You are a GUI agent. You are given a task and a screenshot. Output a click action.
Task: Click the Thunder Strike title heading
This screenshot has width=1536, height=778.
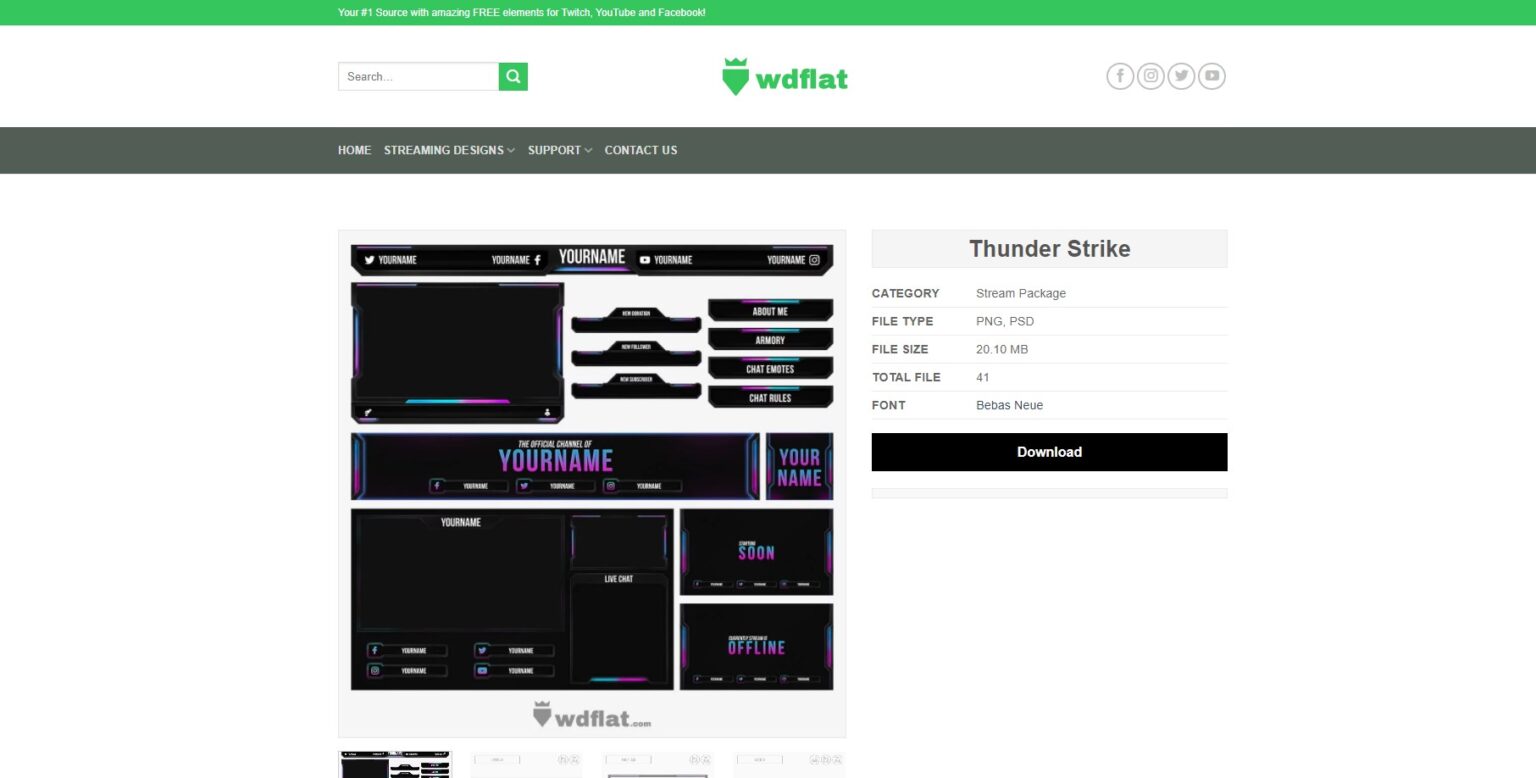click(x=1049, y=249)
